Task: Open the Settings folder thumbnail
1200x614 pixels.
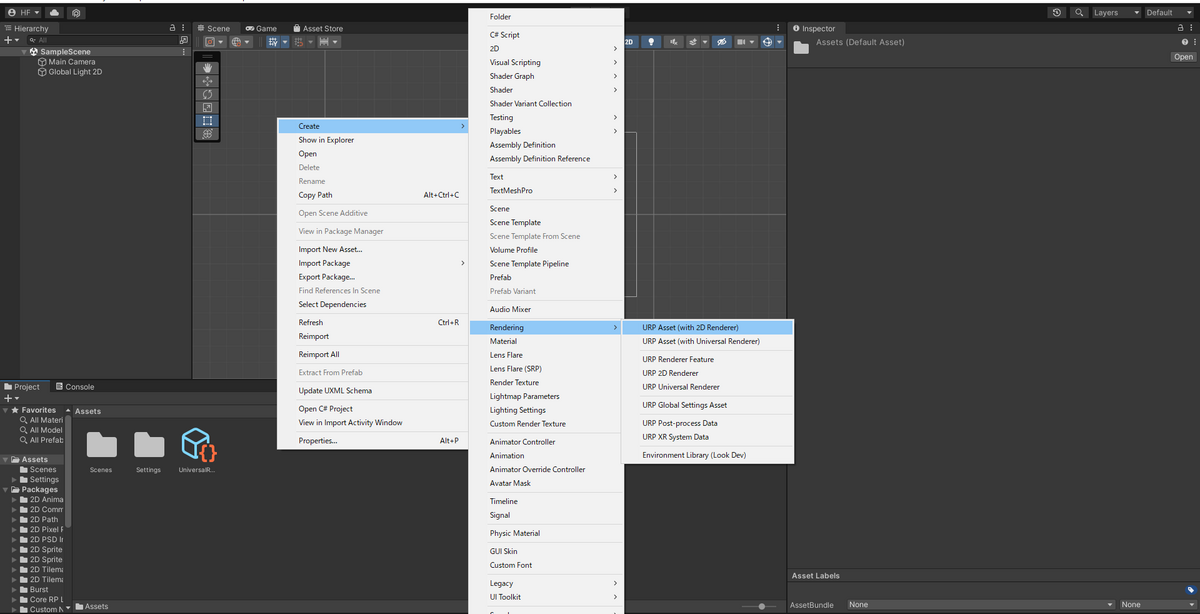Action: tap(149, 444)
